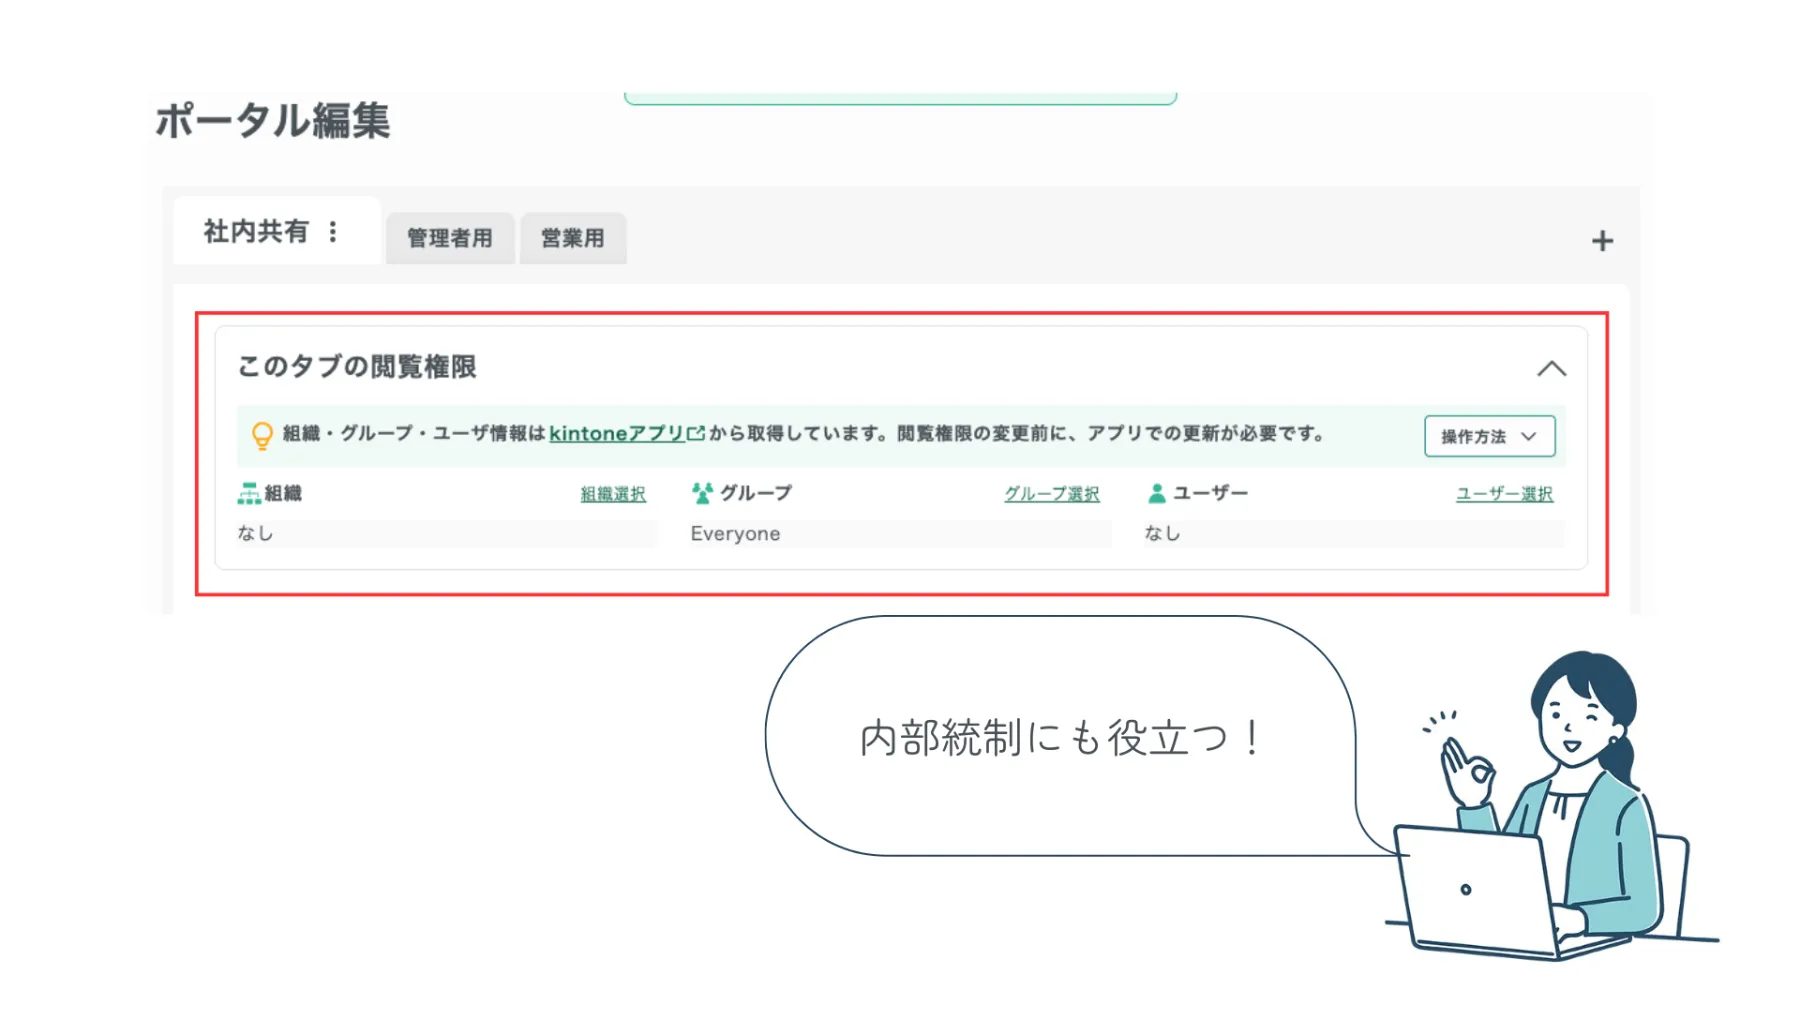Click the external link icon after kintoneアプリ
The width and height of the screenshot is (1800, 1012).
tap(696, 433)
